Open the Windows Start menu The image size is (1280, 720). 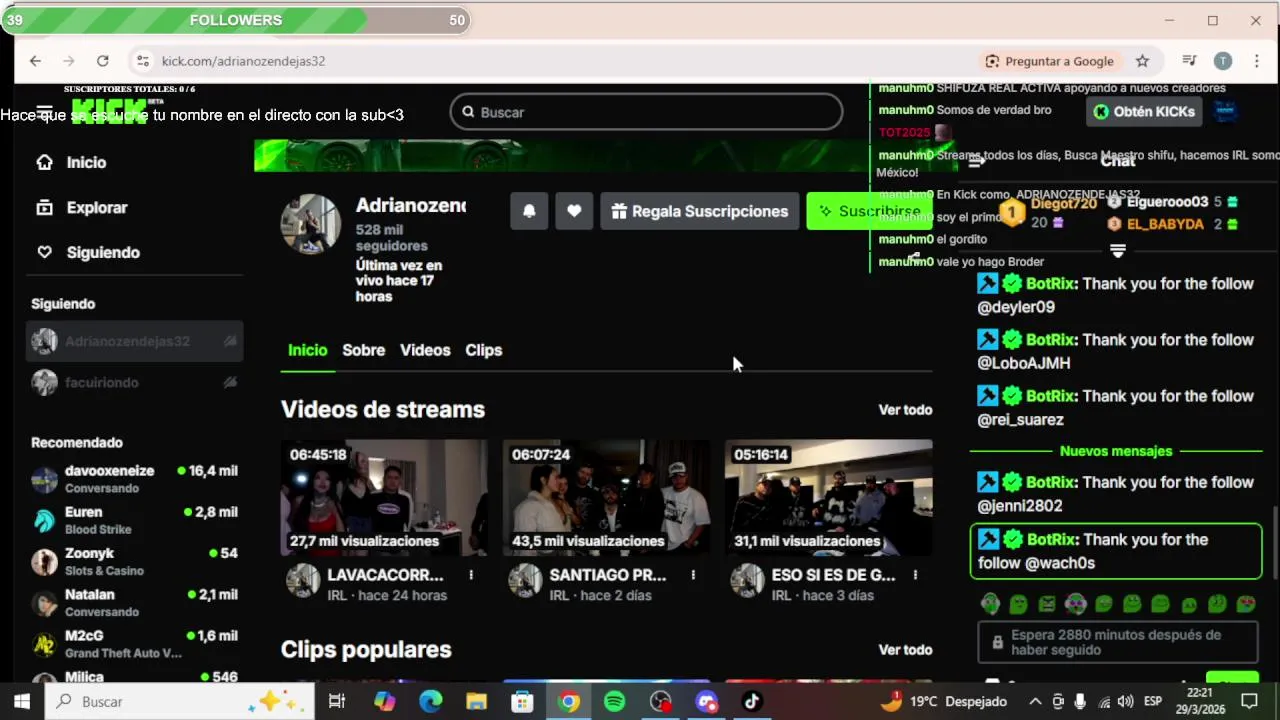pos(22,702)
